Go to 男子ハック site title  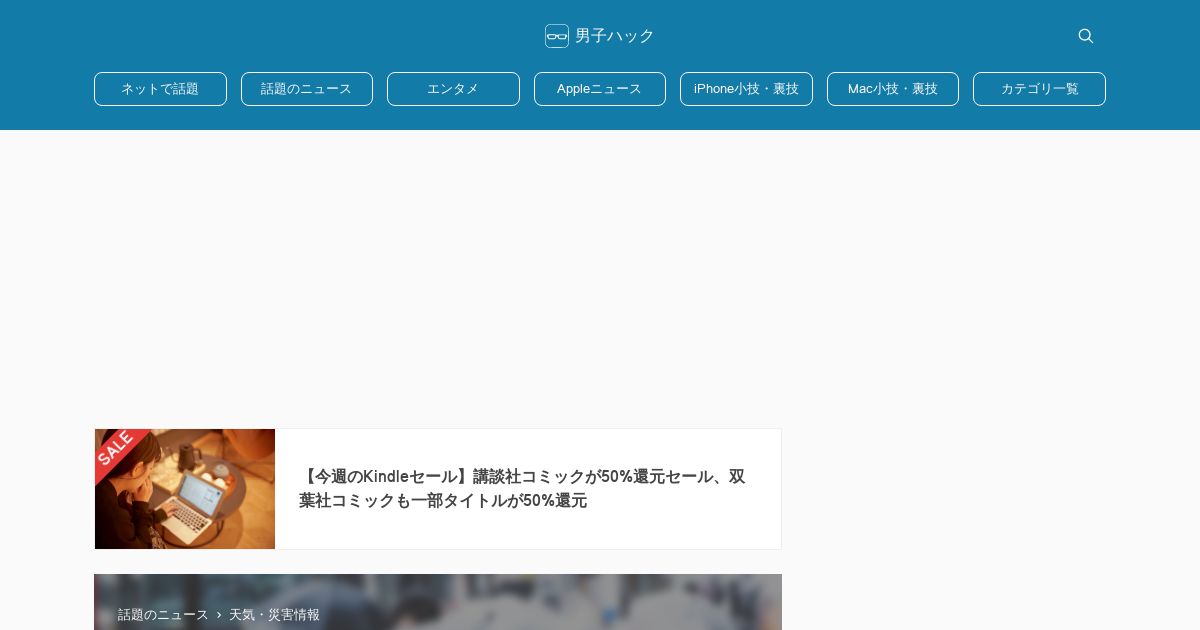click(x=614, y=36)
